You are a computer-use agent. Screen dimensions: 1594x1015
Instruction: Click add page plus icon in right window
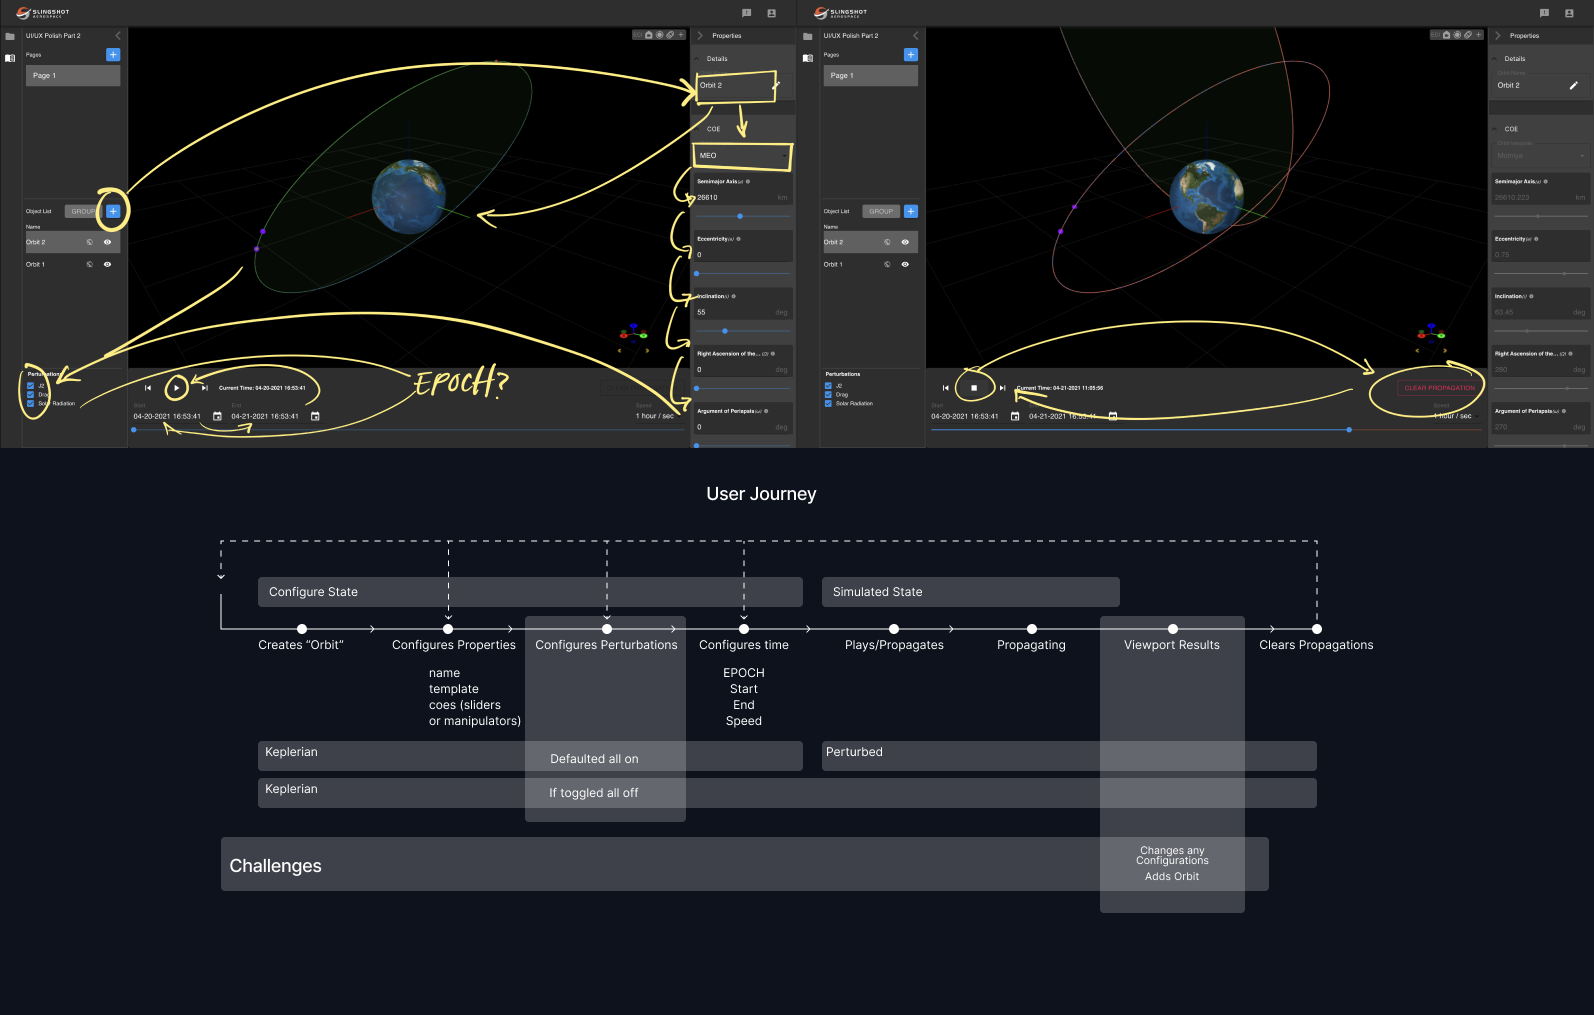pyautogui.click(x=910, y=55)
